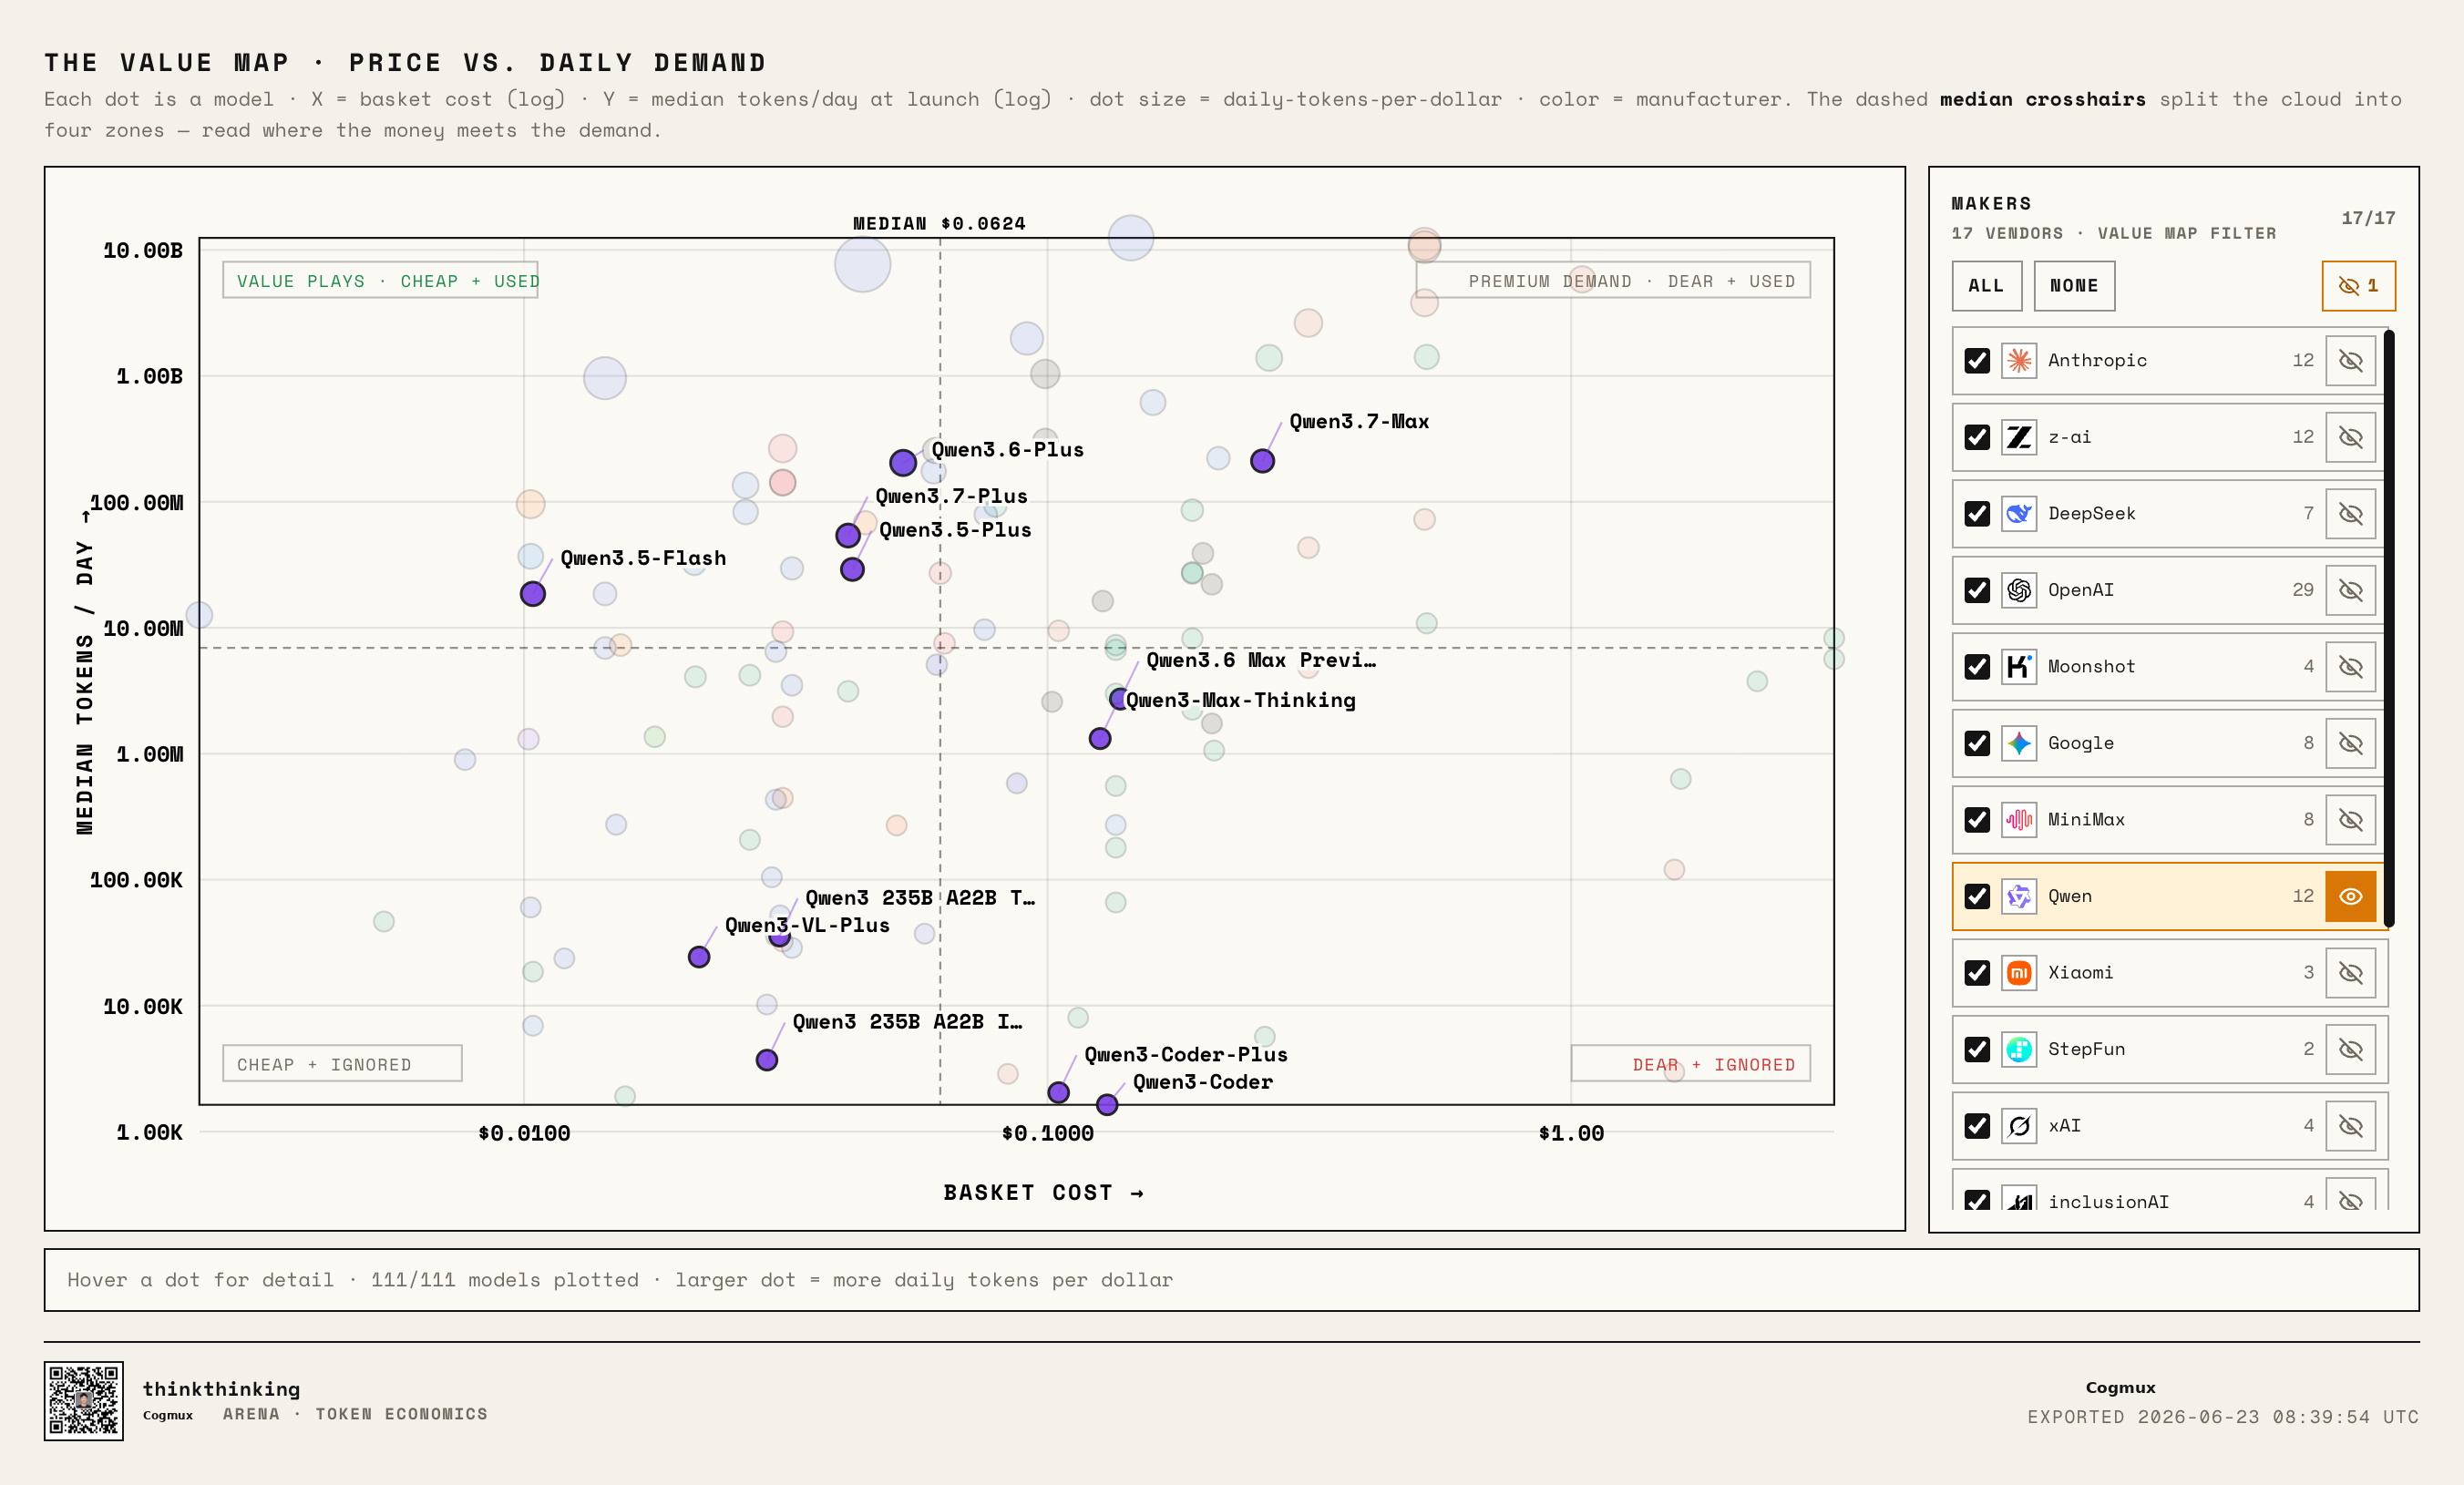The width and height of the screenshot is (2464, 1485).
Task: Click the xAI logo icon
Action: (x=2019, y=1126)
